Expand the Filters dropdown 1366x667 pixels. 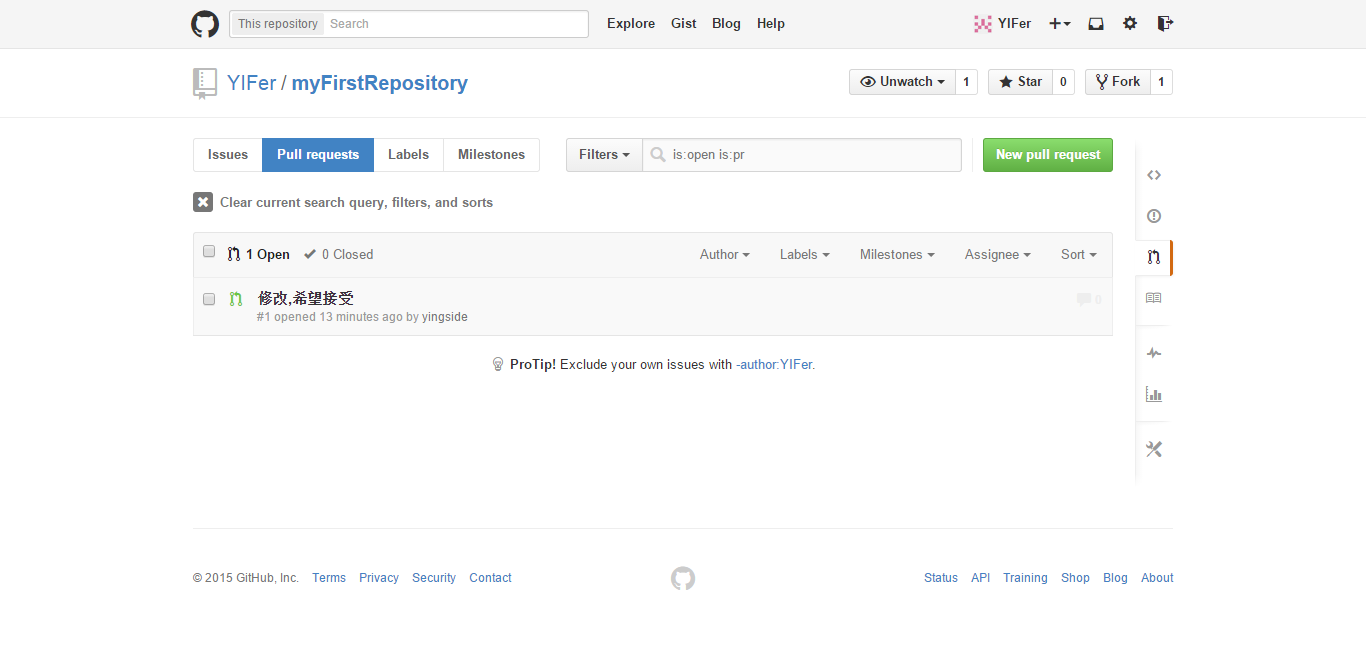(x=604, y=155)
